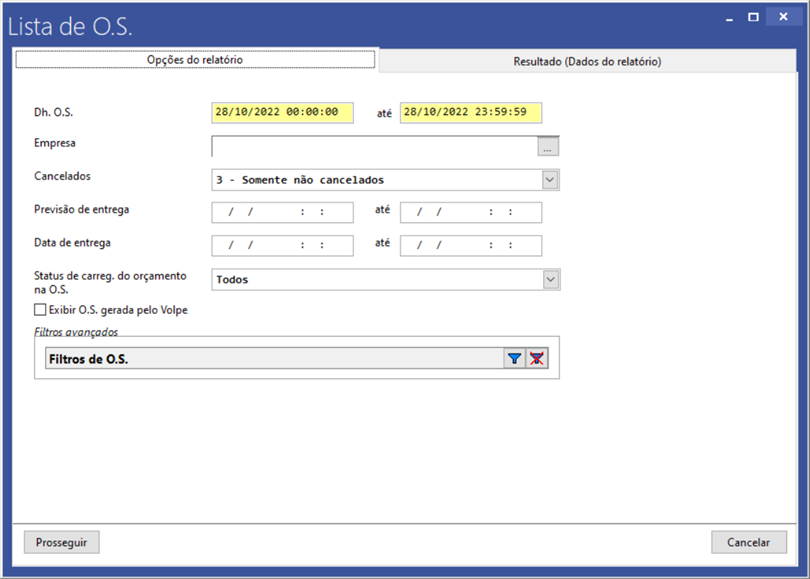Click the Dh. O.S. end date field
Image resolution: width=810 pixels, height=579 pixels.
470,113
